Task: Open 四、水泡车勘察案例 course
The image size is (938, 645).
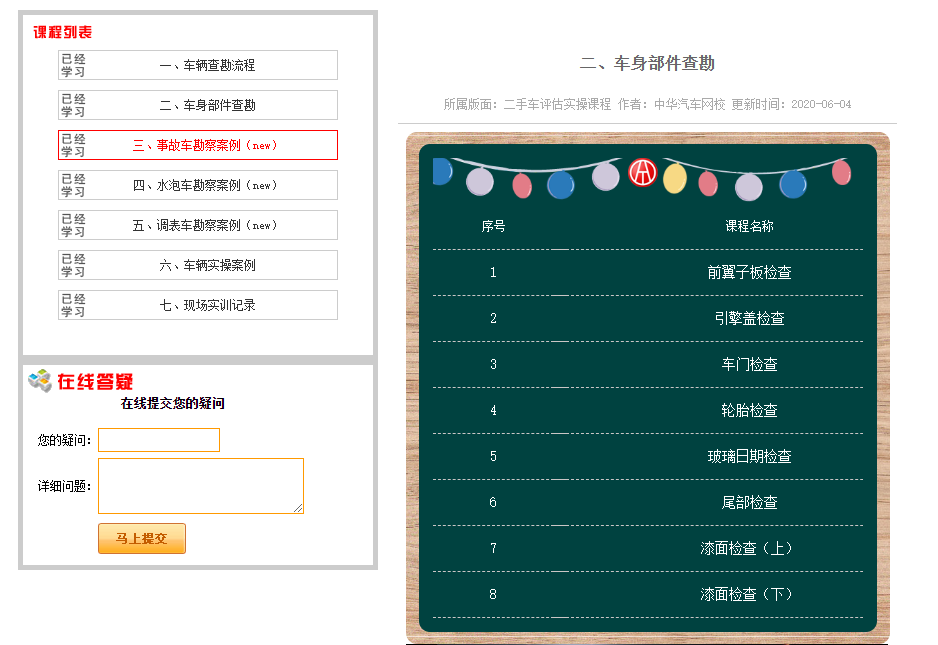Action: [x=205, y=185]
